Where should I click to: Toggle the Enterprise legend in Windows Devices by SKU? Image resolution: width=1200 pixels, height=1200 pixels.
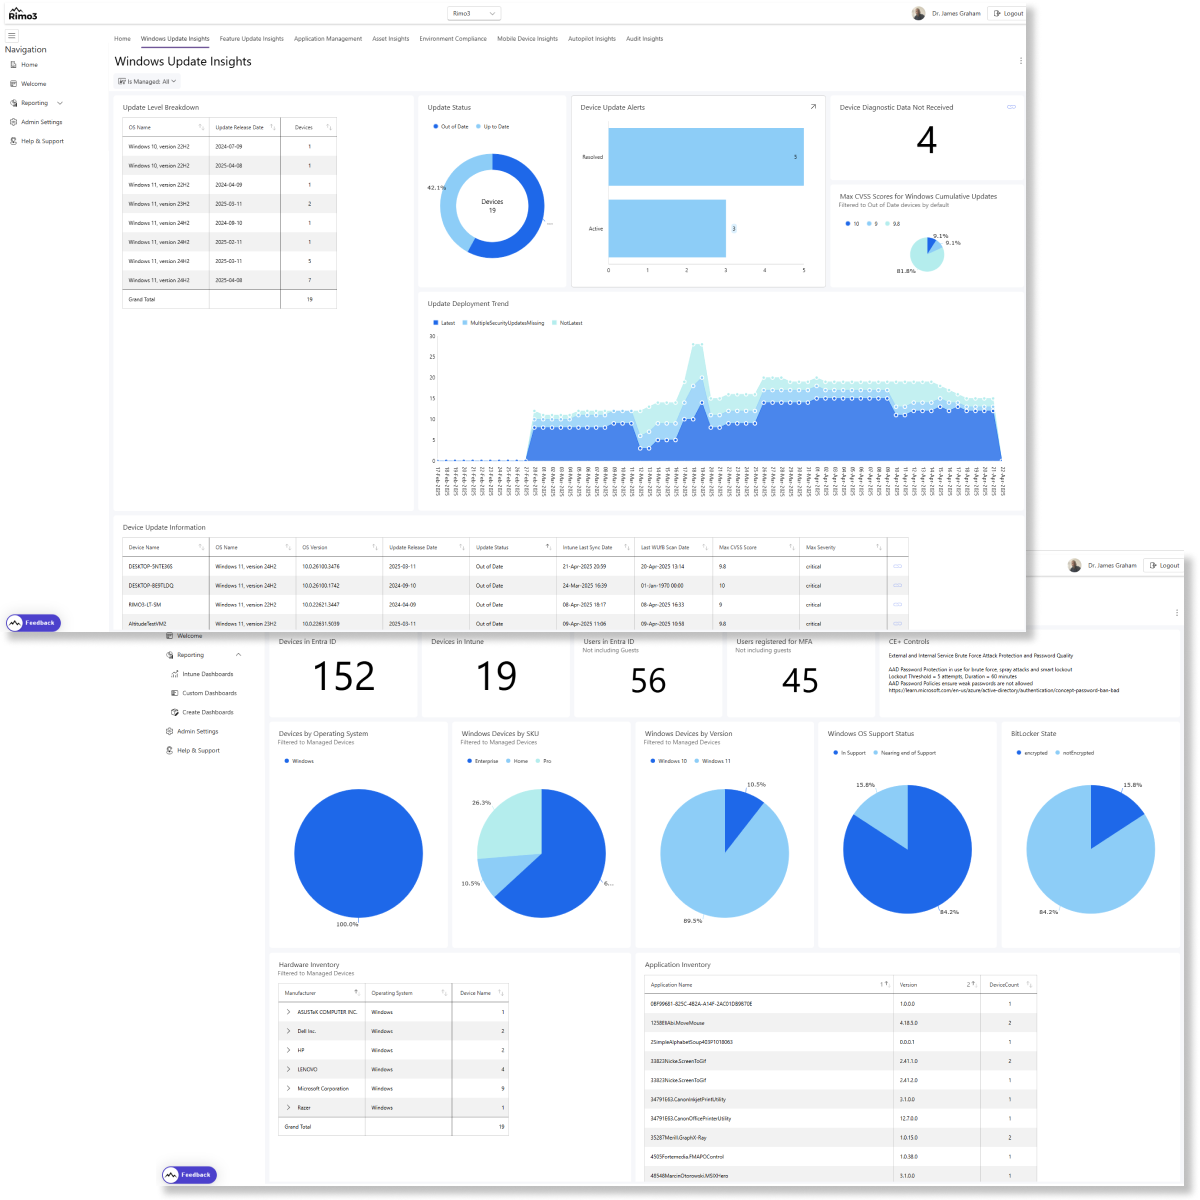pos(483,761)
